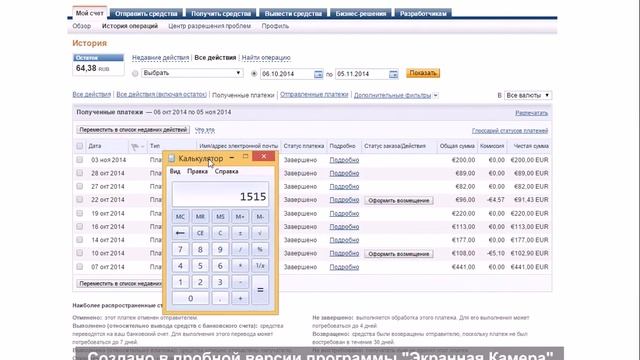Click calculator decimal comma button
Image resolution: width=640 pixels, height=360 pixels.
coord(220,298)
